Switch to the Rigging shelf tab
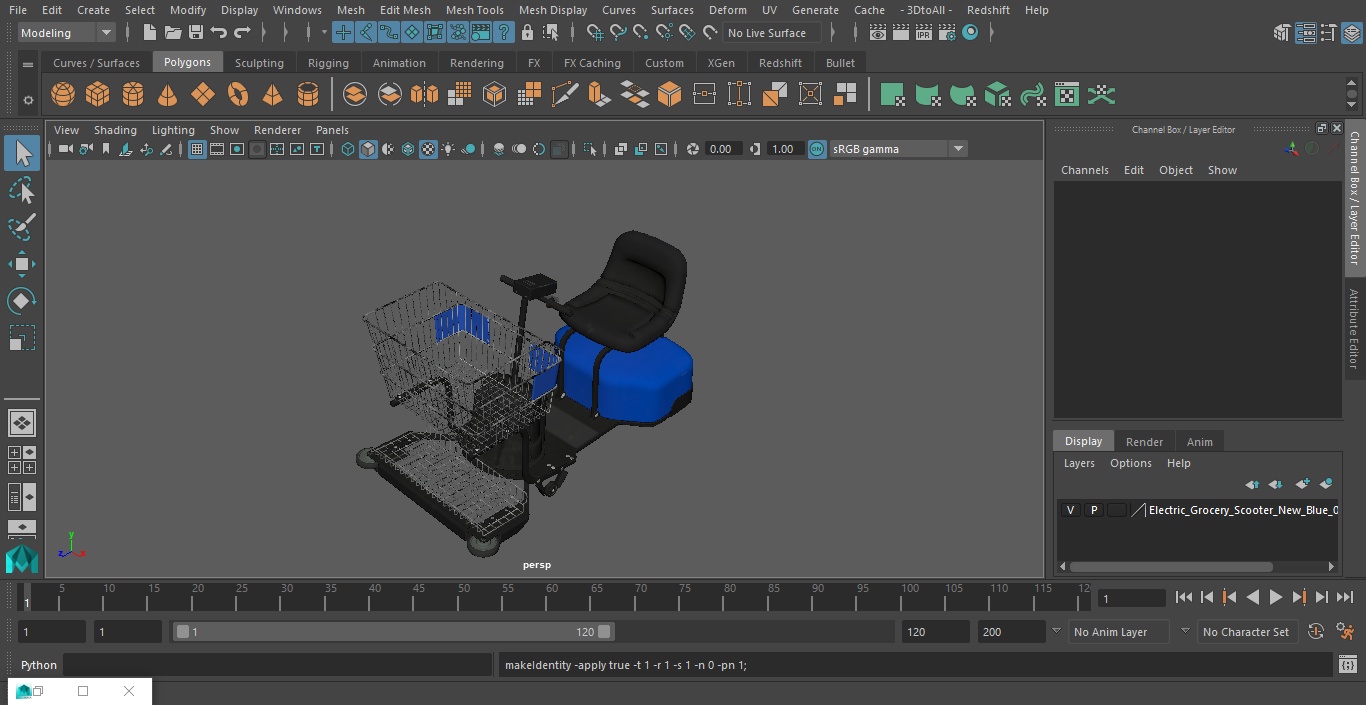This screenshot has height=705, width=1366. [328, 62]
